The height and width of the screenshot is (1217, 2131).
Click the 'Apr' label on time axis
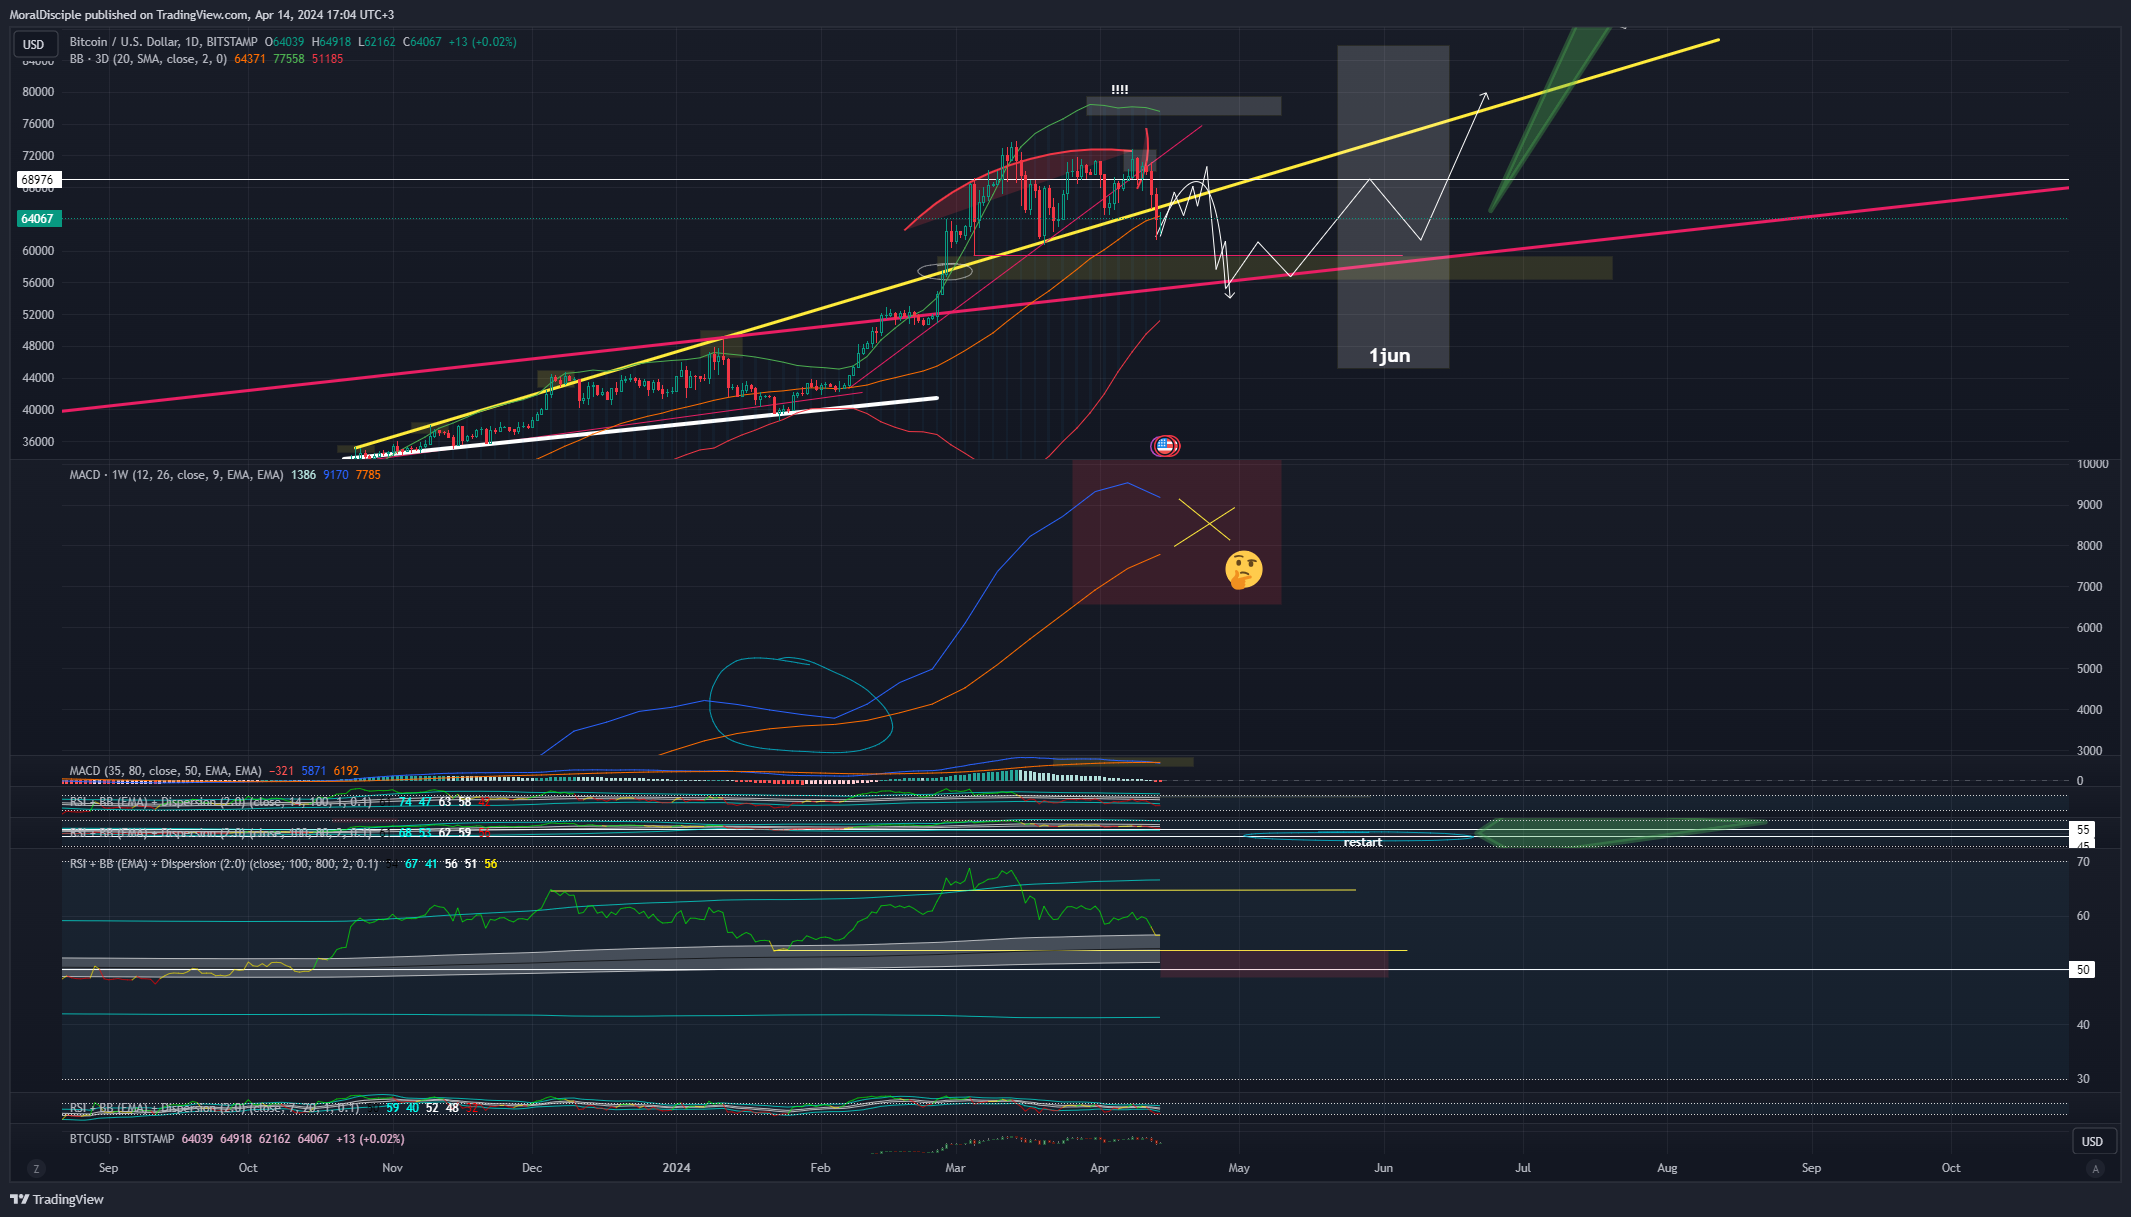click(1099, 1168)
